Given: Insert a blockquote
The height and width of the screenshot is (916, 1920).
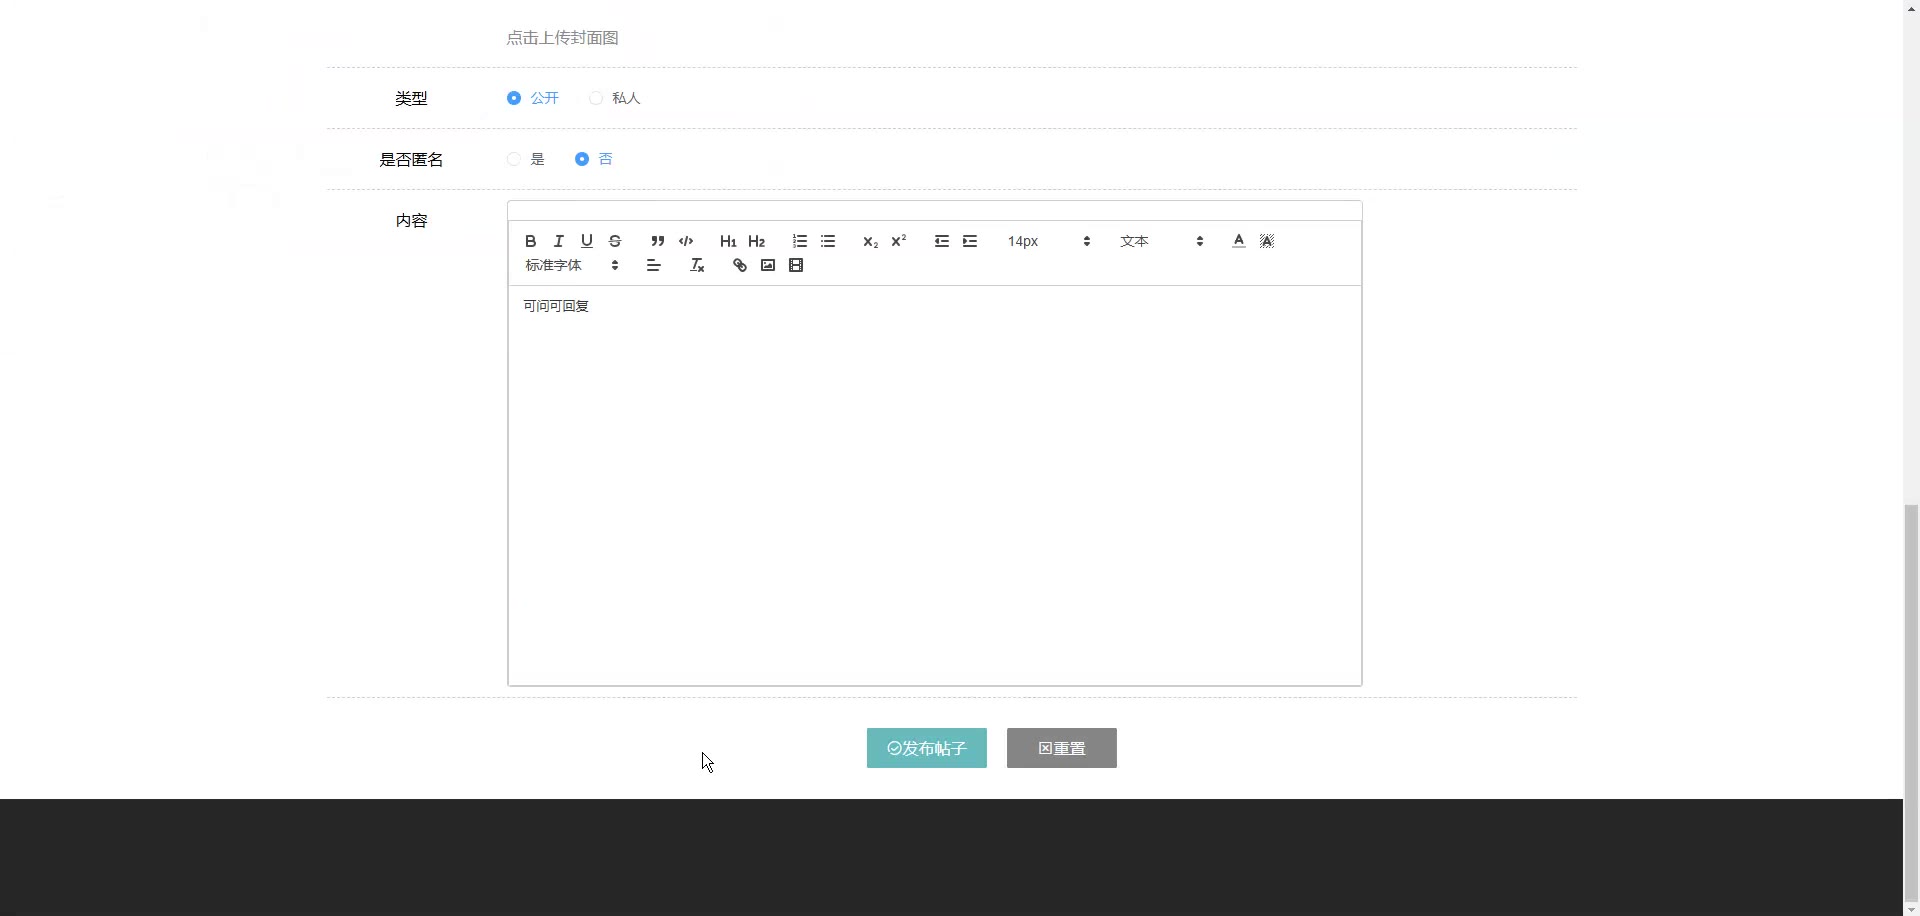Looking at the screenshot, I should (x=657, y=241).
